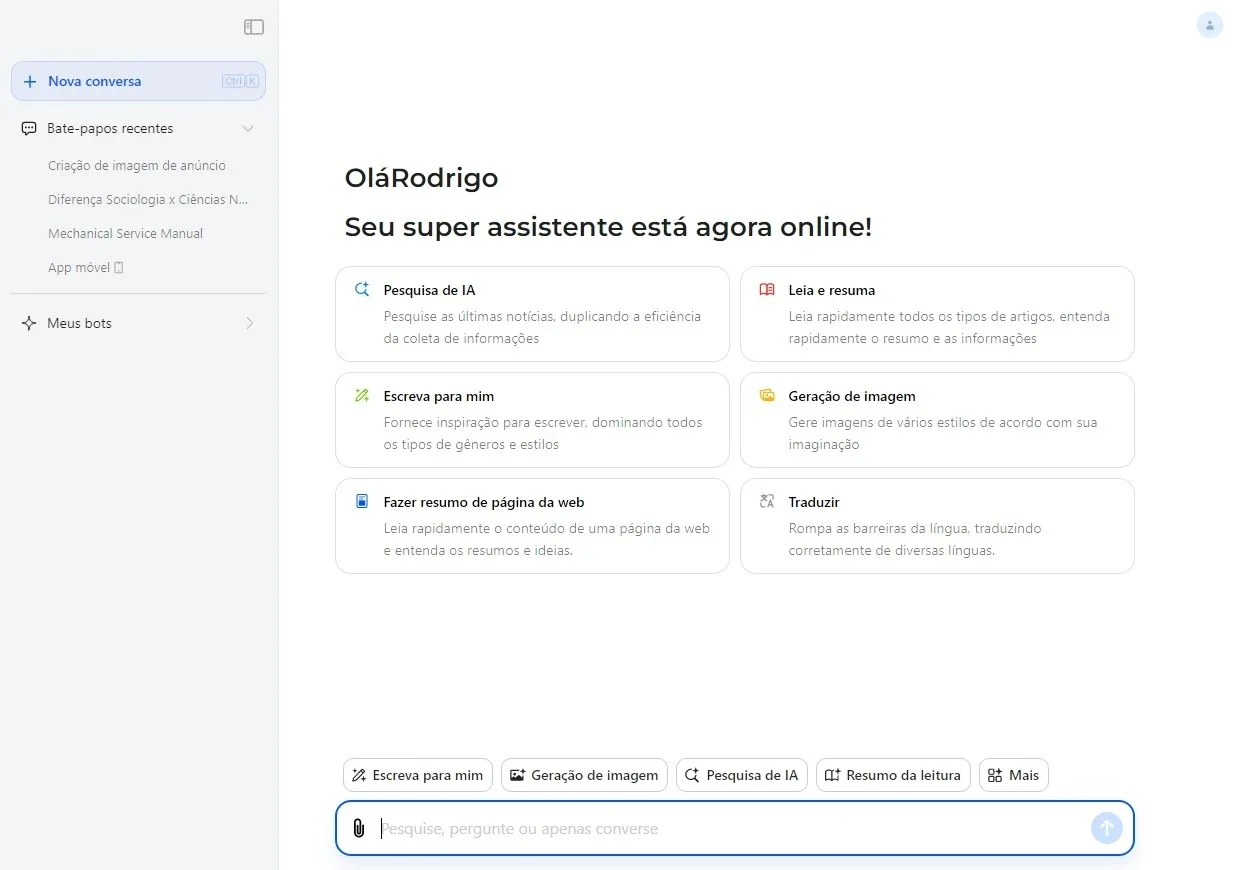This screenshot has width=1243, height=870.
Task: Open the user profile avatar
Action: [x=1210, y=25]
